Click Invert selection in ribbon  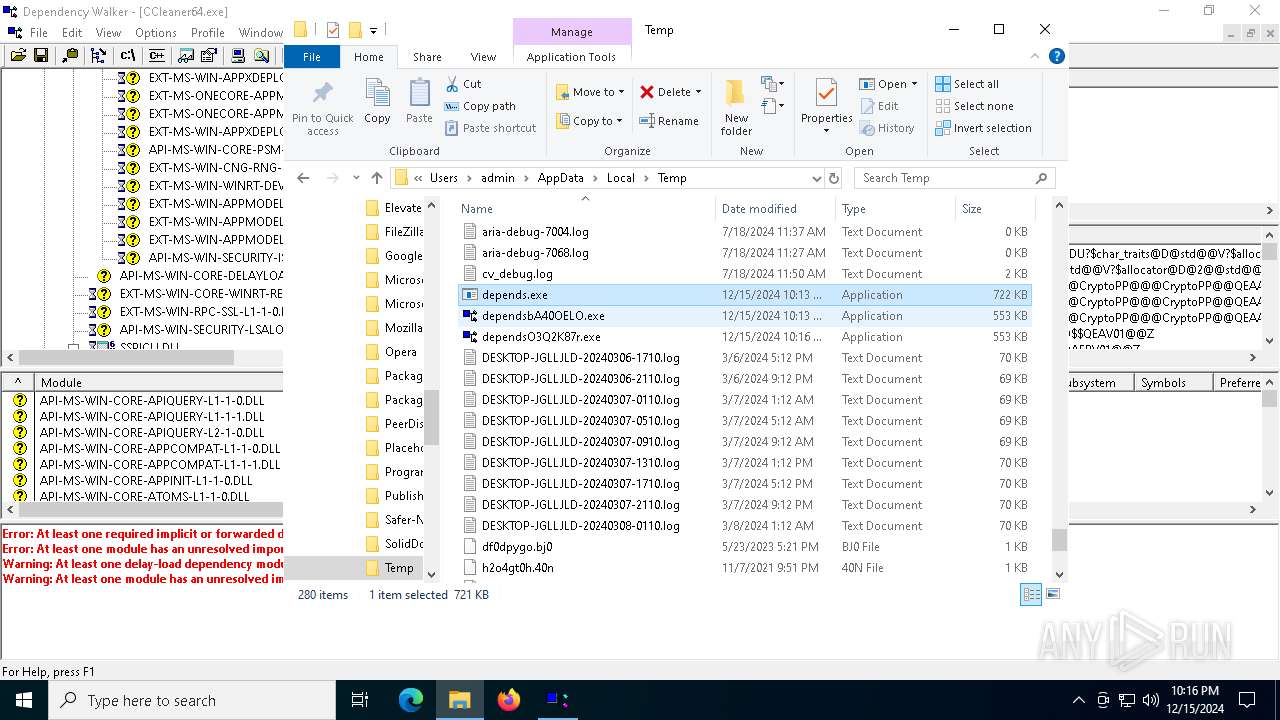click(x=983, y=128)
